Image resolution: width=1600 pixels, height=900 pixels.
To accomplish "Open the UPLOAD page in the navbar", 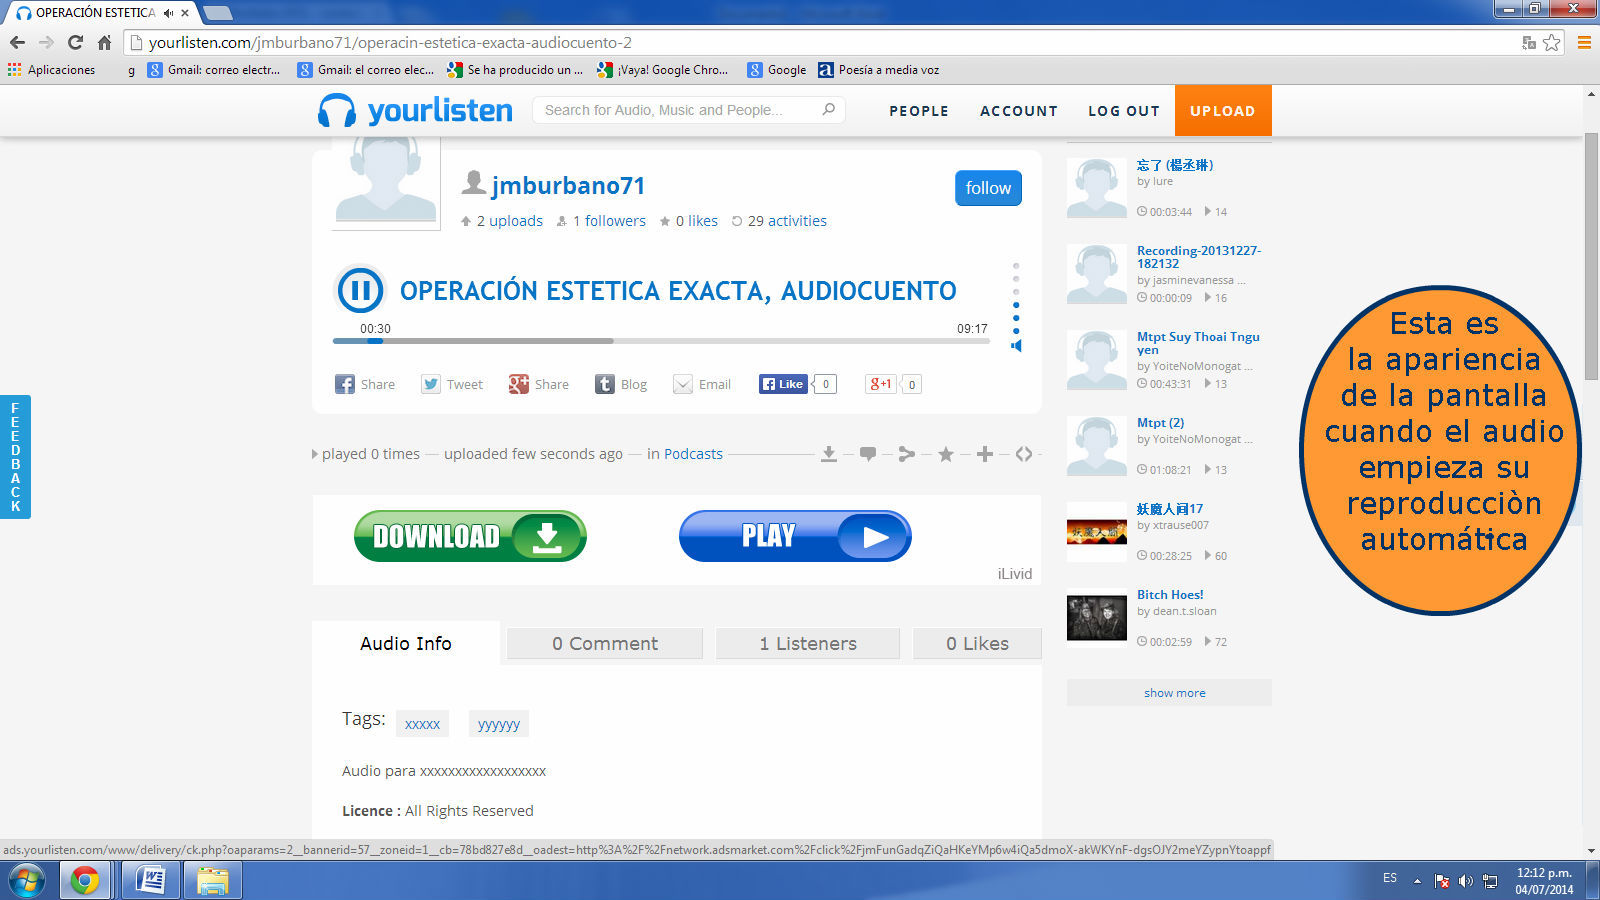I will pyautogui.click(x=1222, y=111).
